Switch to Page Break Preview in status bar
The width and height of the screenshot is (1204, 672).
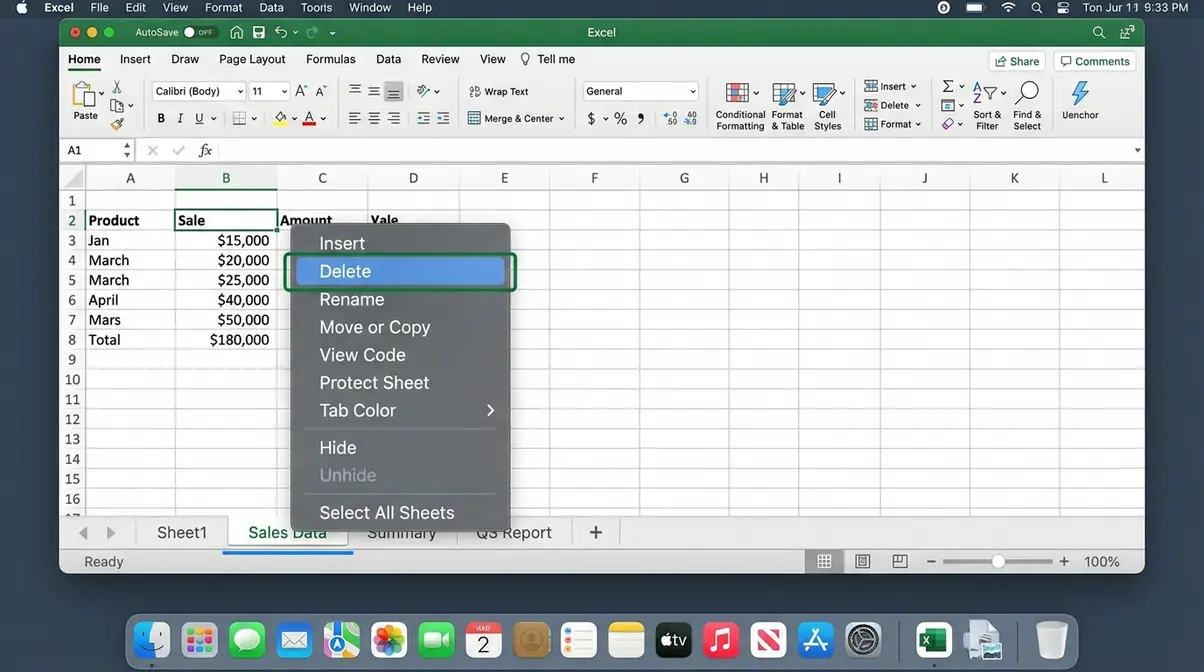click(899, 562)
